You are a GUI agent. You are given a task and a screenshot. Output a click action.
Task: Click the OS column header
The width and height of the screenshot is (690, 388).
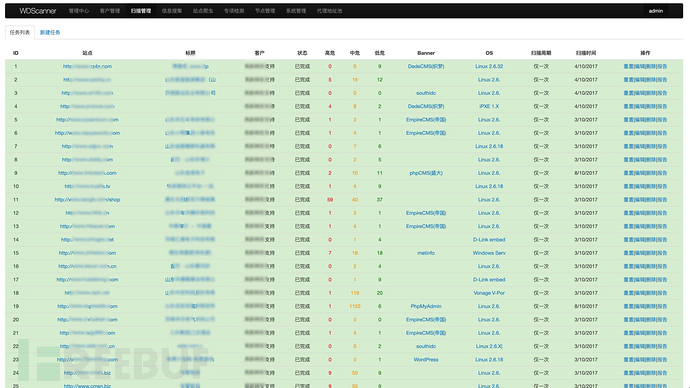coord(489,53)
